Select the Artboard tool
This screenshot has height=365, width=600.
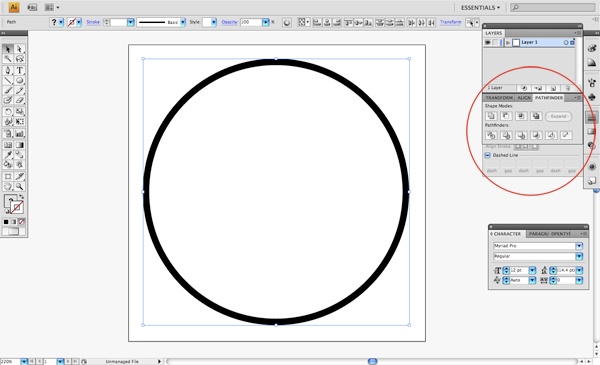pyautogui.click(x=8, y=176)
